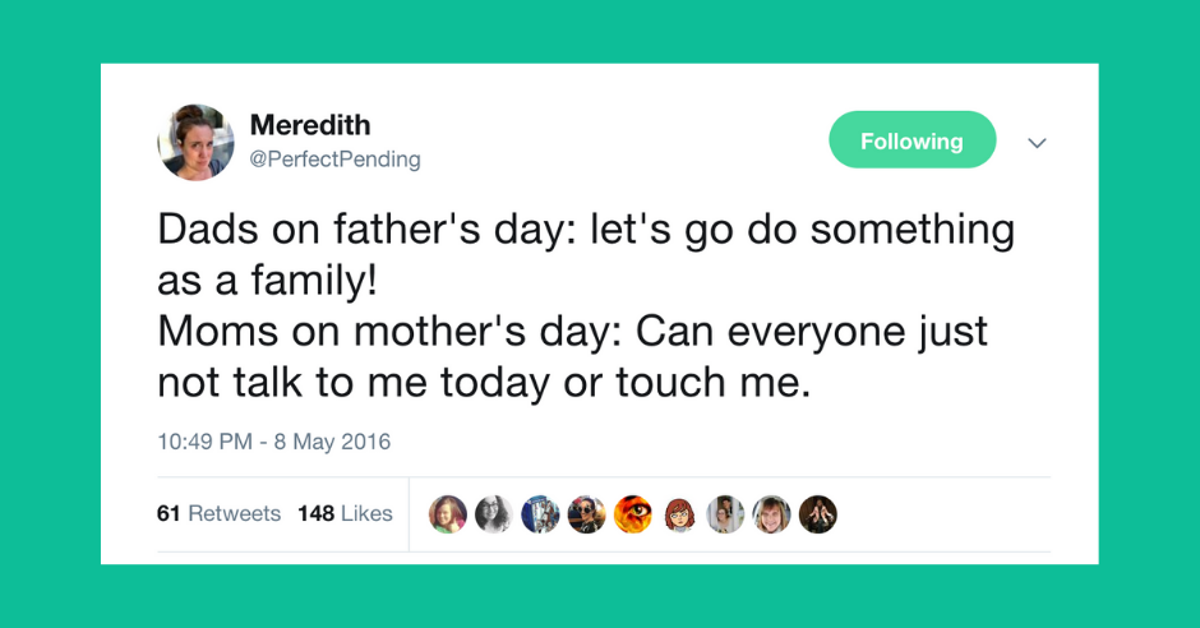This screenshot has width=1200, height=628.
Task: Click the fiery orange eye avatar
Action: tap(633, 514)
